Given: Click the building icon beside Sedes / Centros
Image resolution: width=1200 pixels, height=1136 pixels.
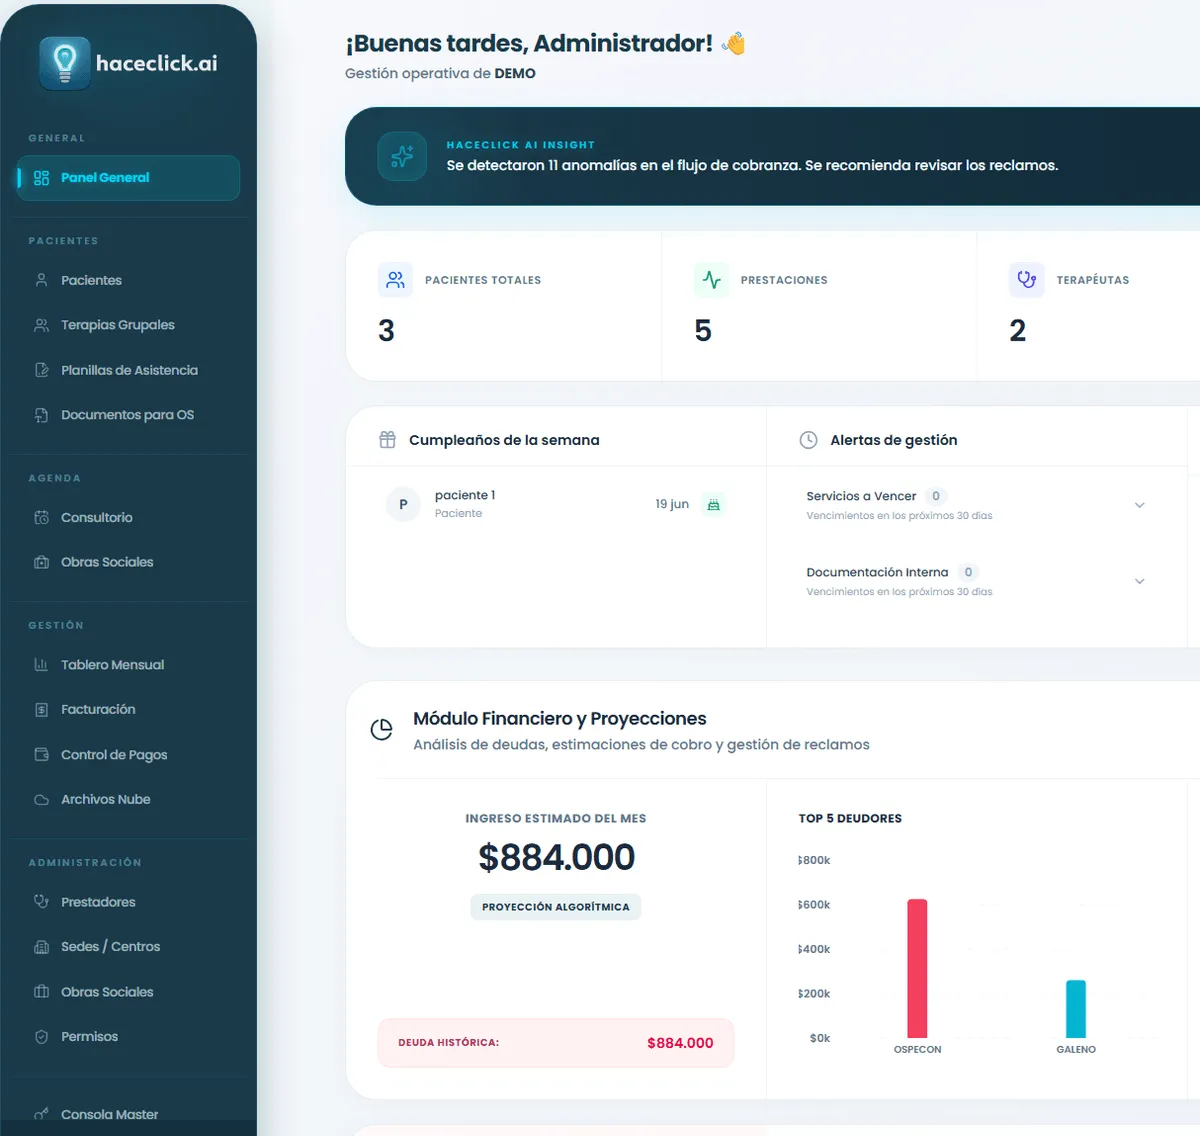Looking at the screenshot, I should pyautogui.click(x=41, y=946).
